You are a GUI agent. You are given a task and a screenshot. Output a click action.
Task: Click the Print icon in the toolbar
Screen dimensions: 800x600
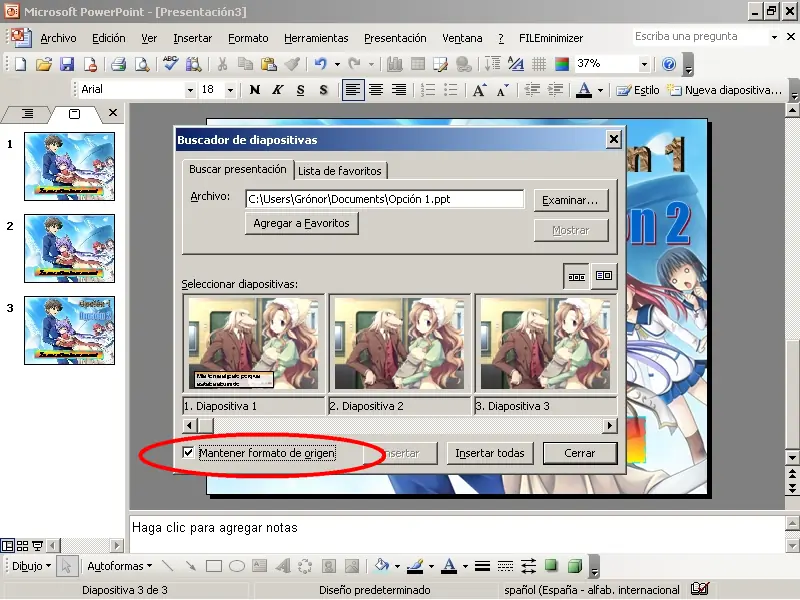118,64
